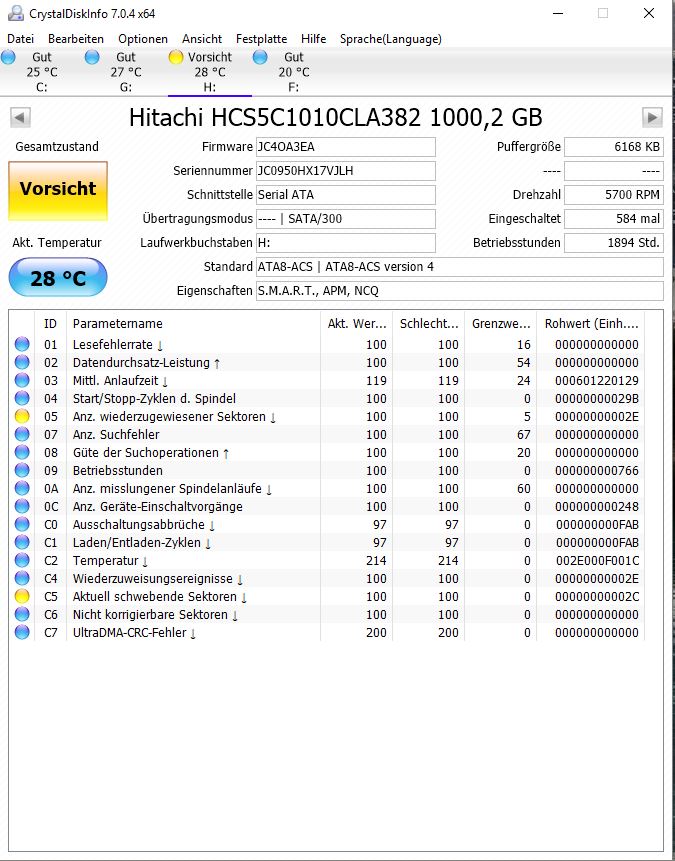
Task: Click the drive title Hitachi HCS5C1010CLA382
Action: [336, 117]
